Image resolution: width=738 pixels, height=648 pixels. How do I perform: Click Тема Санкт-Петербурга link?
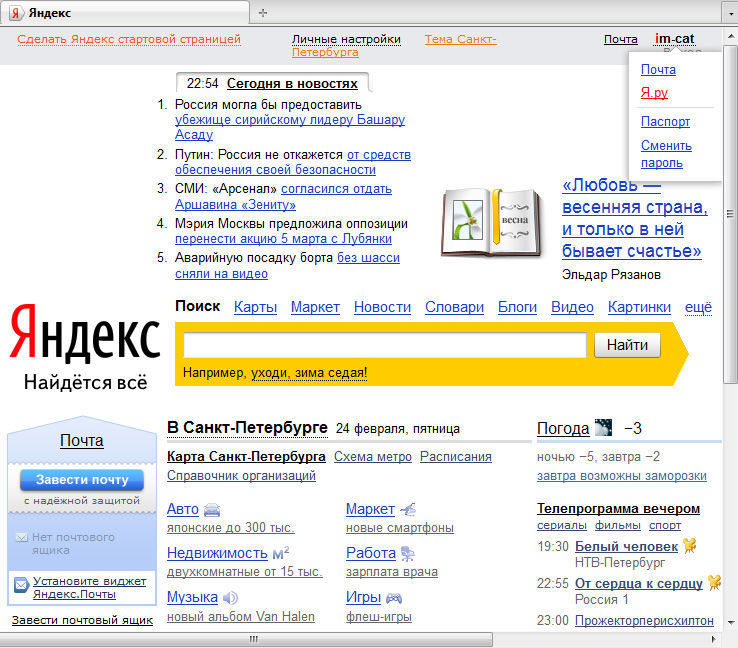tap(394, 46)
